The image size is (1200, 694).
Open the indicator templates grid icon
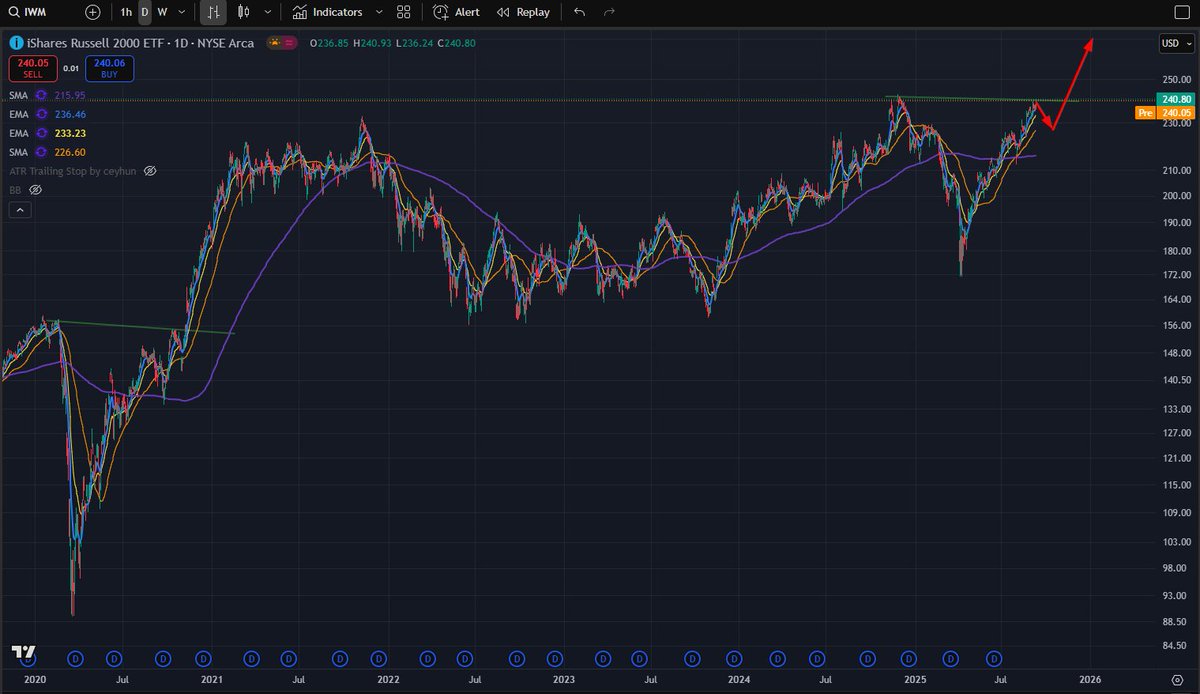click(x=403, y=12)
